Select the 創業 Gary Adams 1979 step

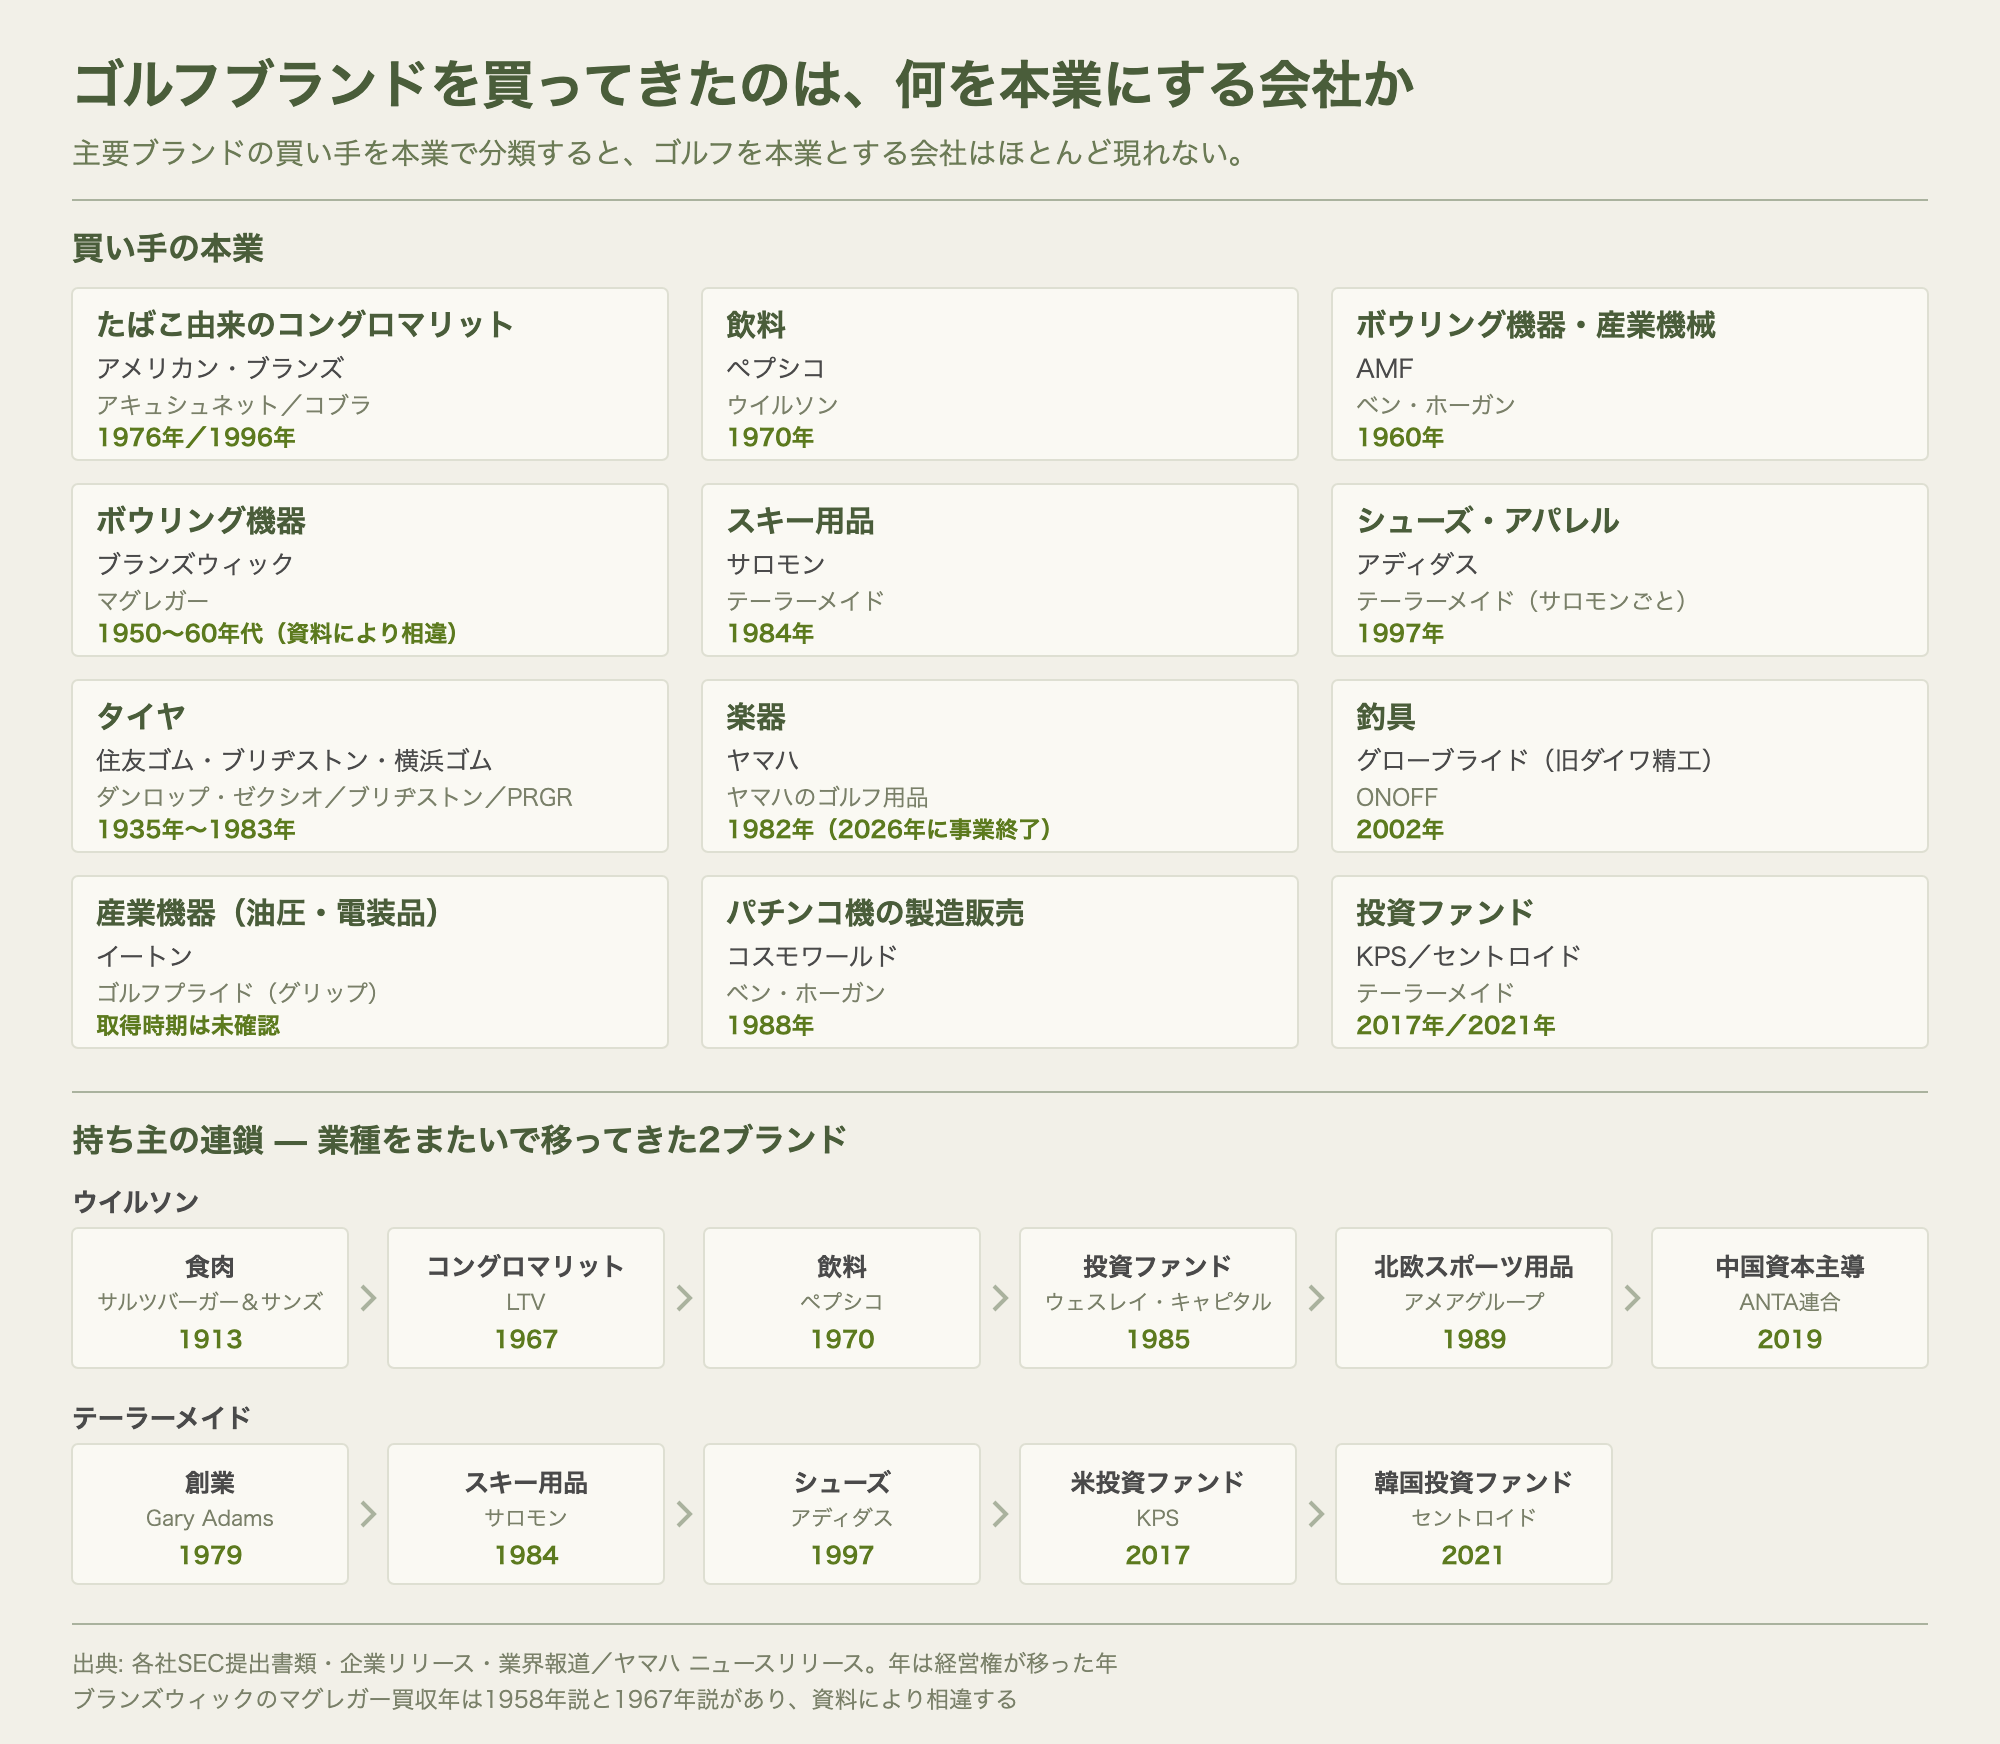(210, 1514)
